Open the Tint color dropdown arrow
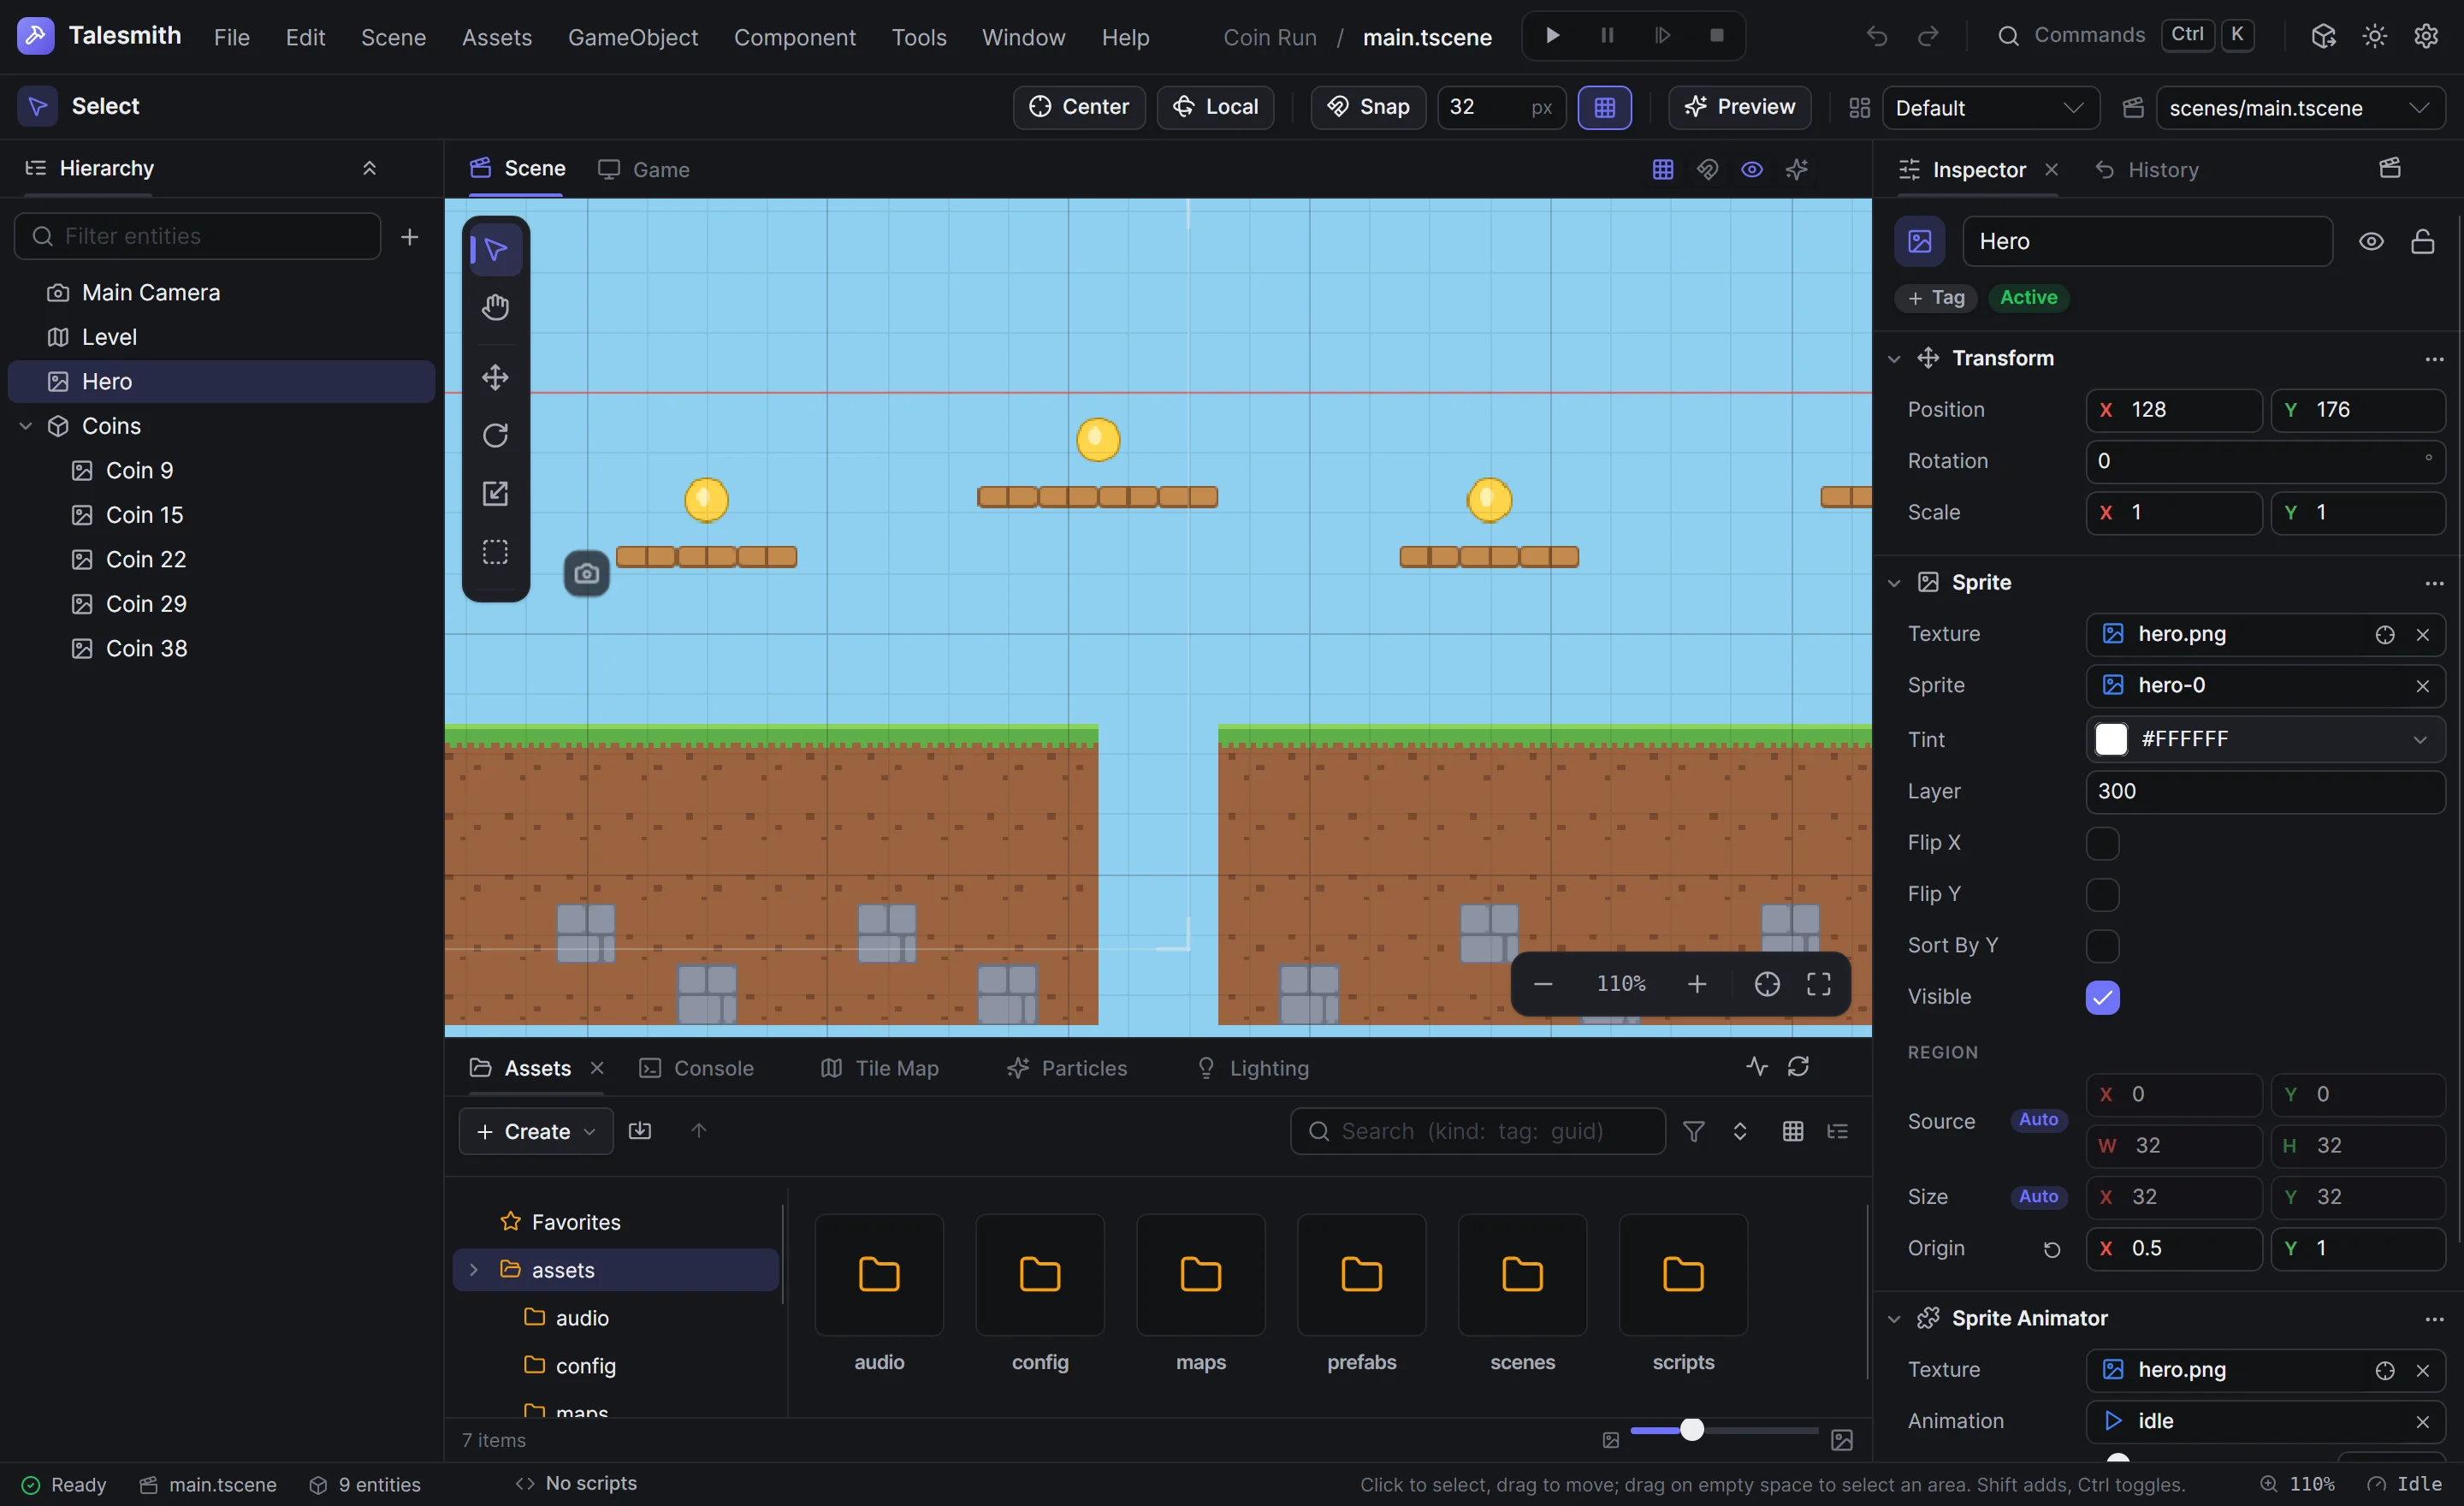2464x1506 pixels. [x=2420, y=740]
